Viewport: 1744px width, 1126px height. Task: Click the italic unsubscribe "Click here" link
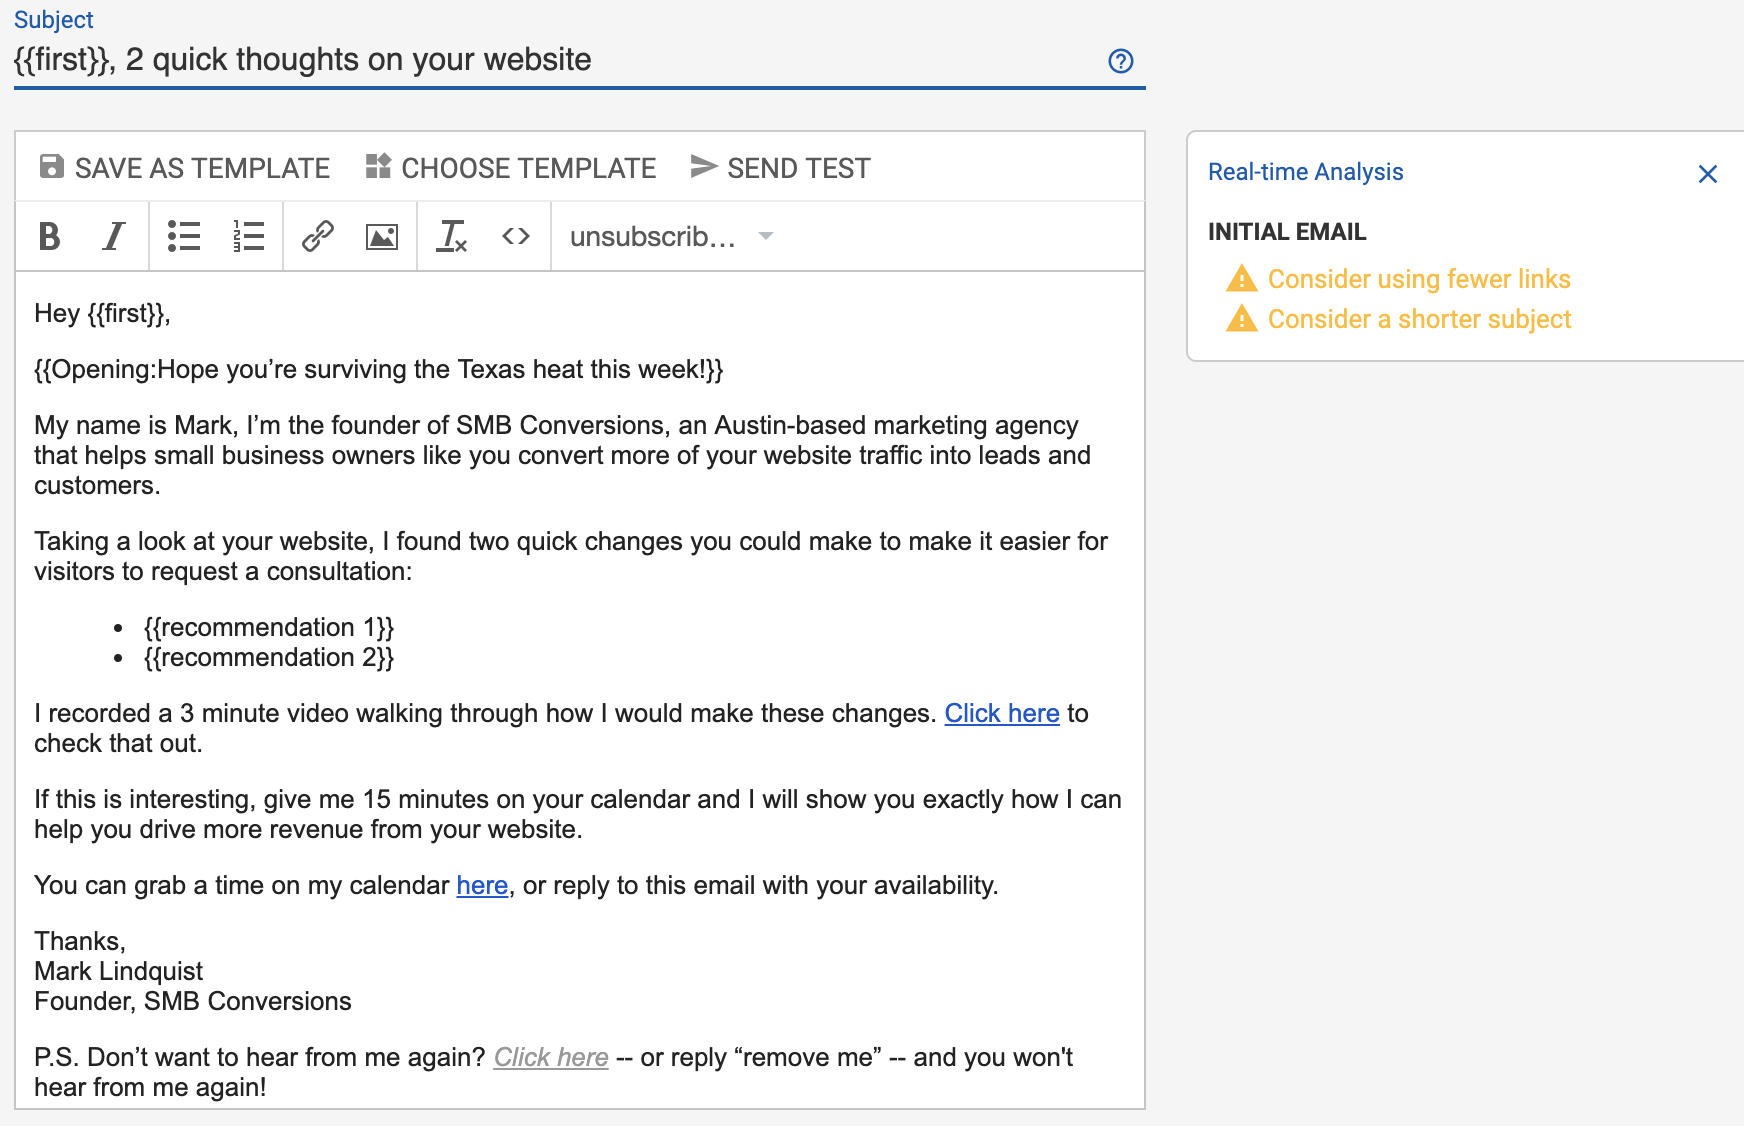pos(551,1058)
